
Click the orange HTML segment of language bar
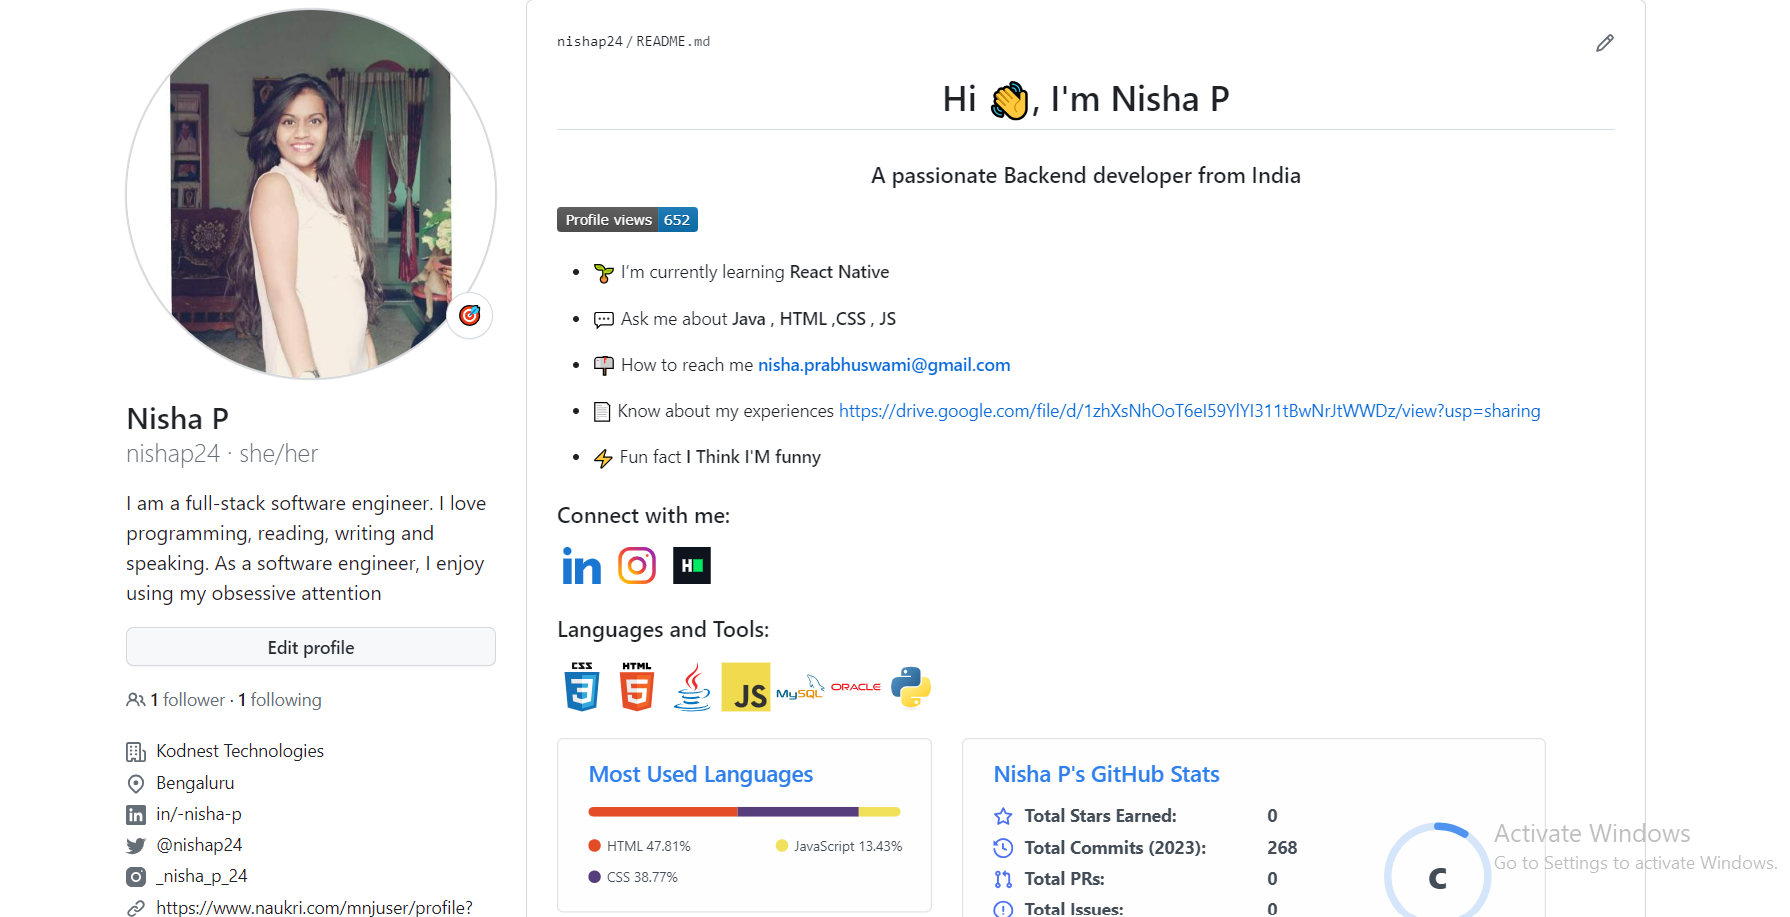pos(663,812)
